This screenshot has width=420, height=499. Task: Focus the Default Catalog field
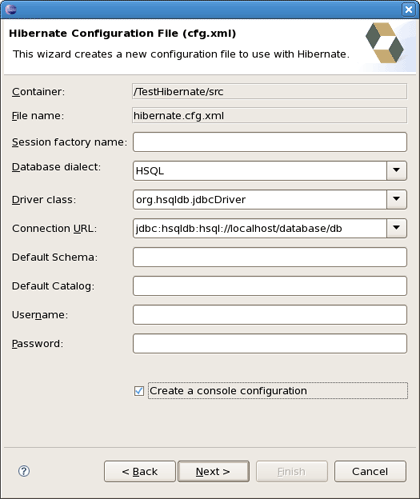pyautogui.click(x=270, y=286)
